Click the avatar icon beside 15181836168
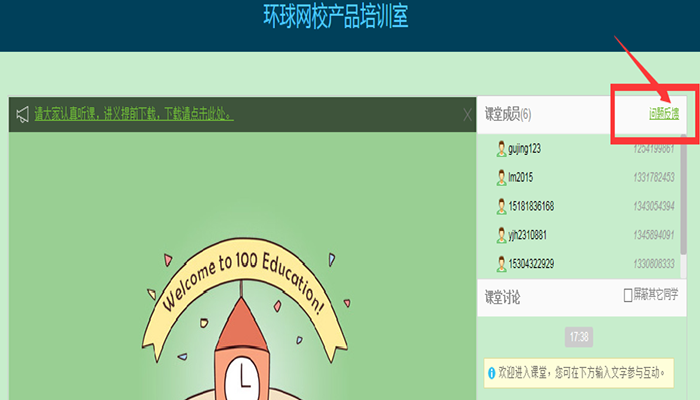The image size is (700, 400). tap(501, 206)
